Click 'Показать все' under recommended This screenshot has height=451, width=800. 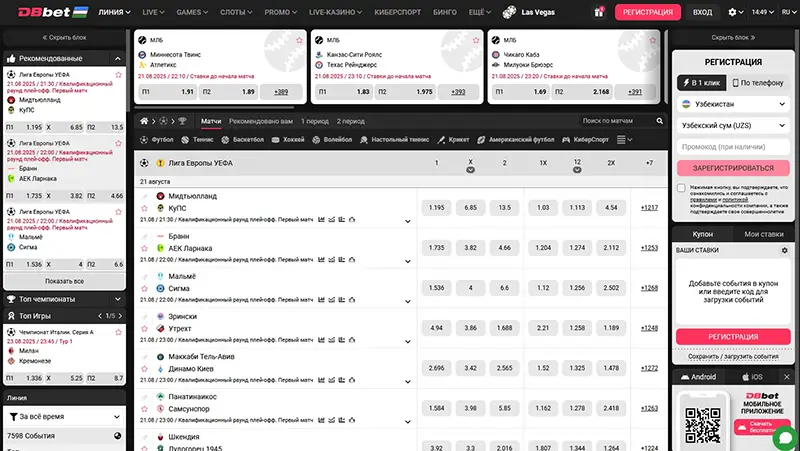(x=64, y=281)
